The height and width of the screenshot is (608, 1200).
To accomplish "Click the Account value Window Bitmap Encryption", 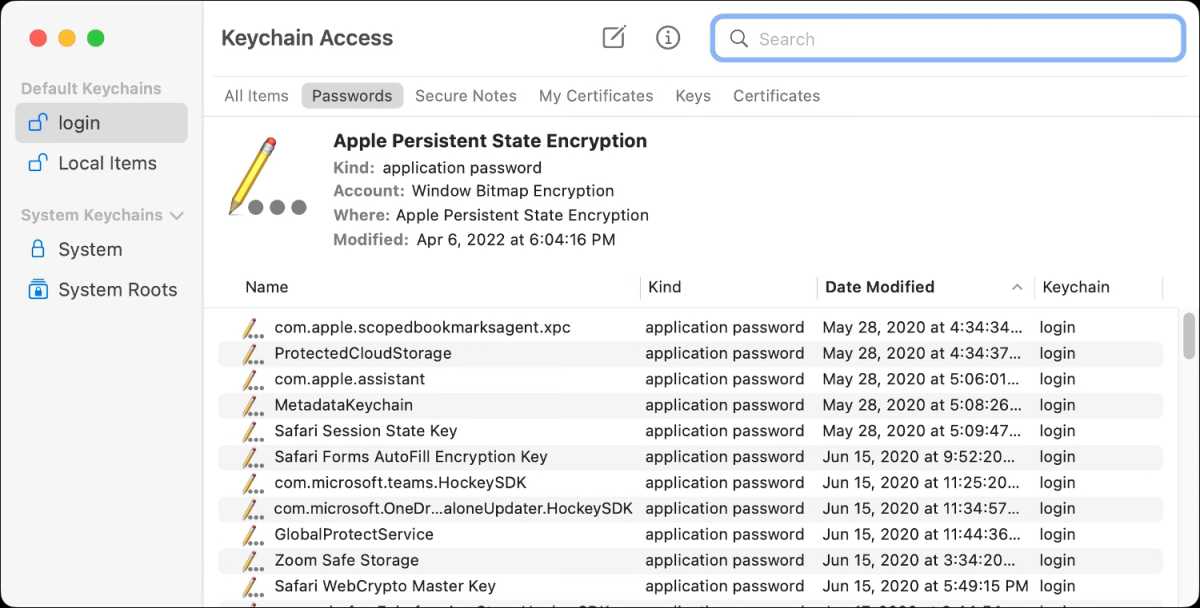I will coord(513,190).
